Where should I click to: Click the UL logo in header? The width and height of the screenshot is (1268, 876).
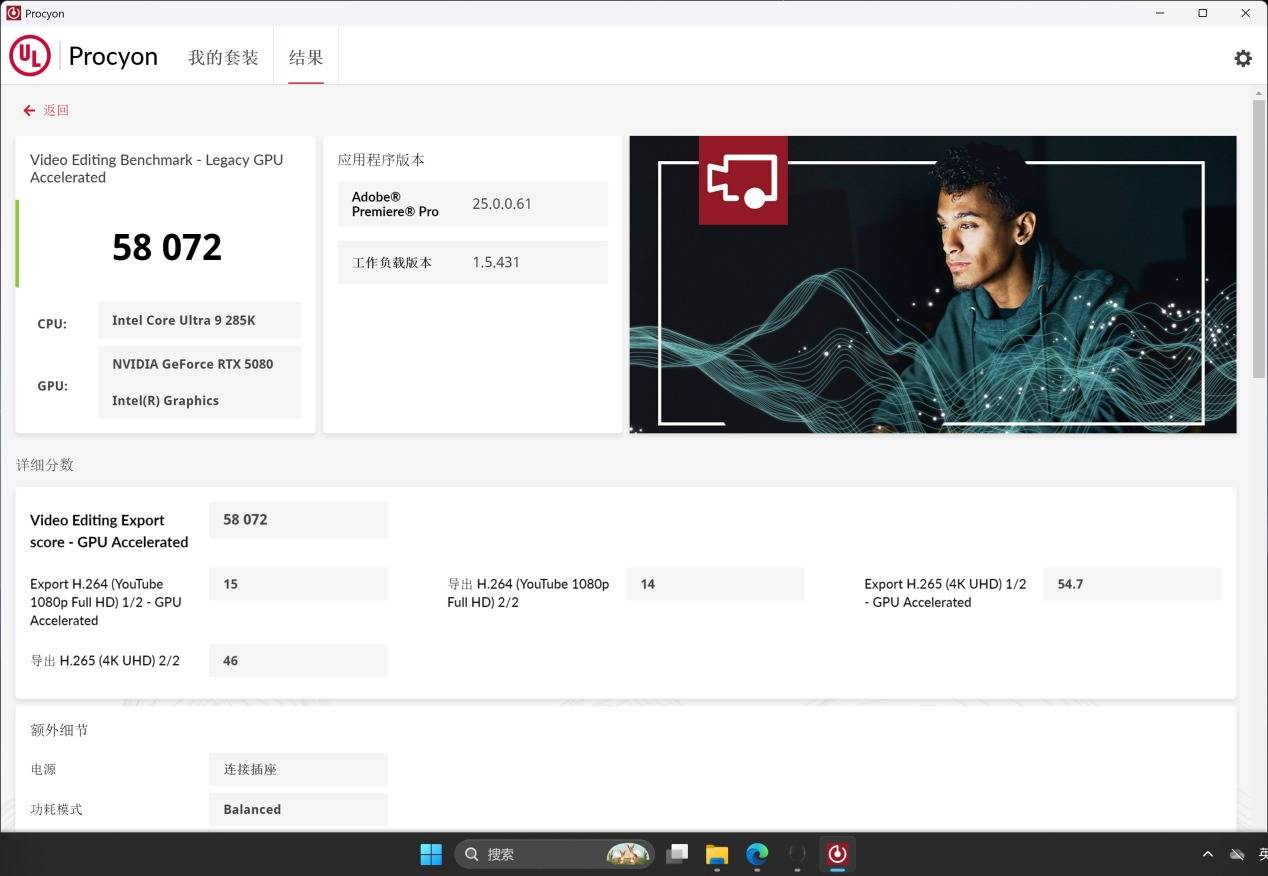(x=30, y=56)
